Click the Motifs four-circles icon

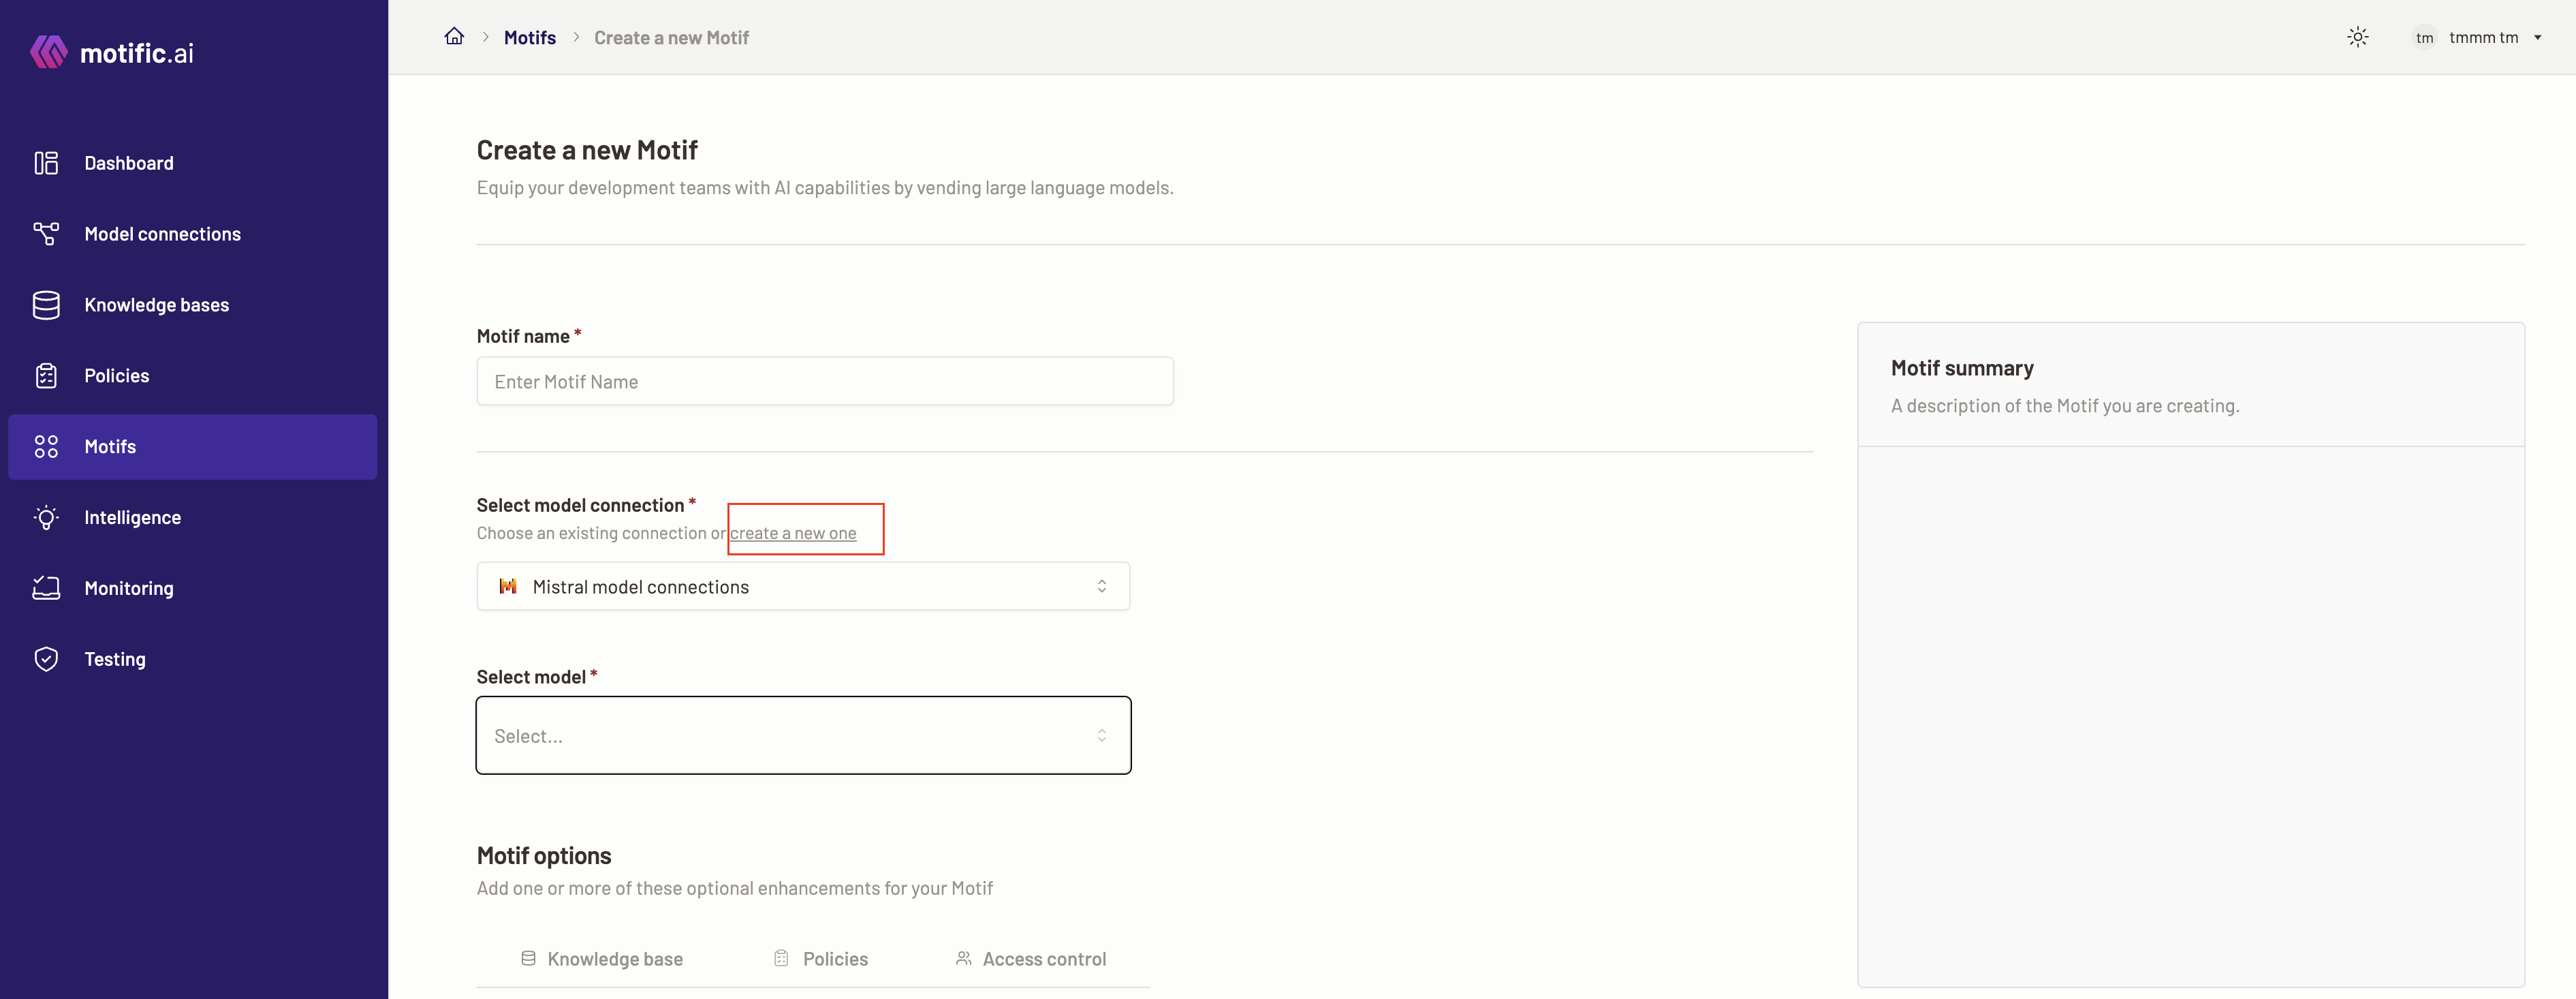click(x=46, y=447)
